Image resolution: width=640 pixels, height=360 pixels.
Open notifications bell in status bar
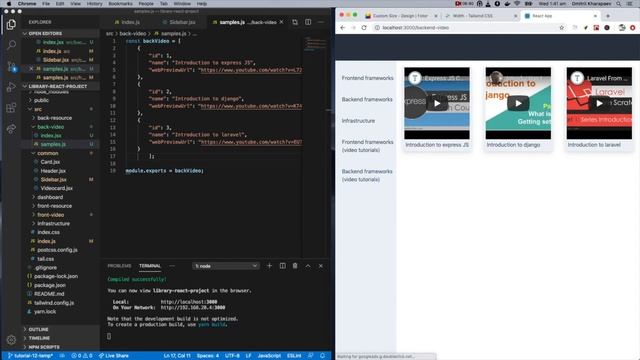(322, 356)
